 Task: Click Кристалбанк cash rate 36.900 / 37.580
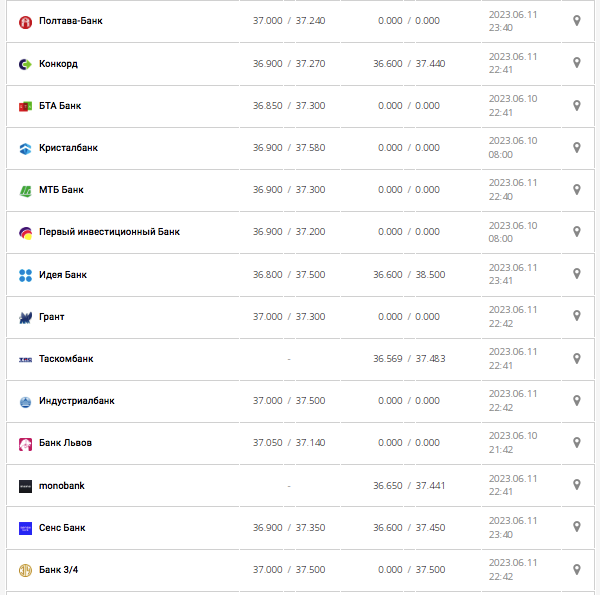289,148
